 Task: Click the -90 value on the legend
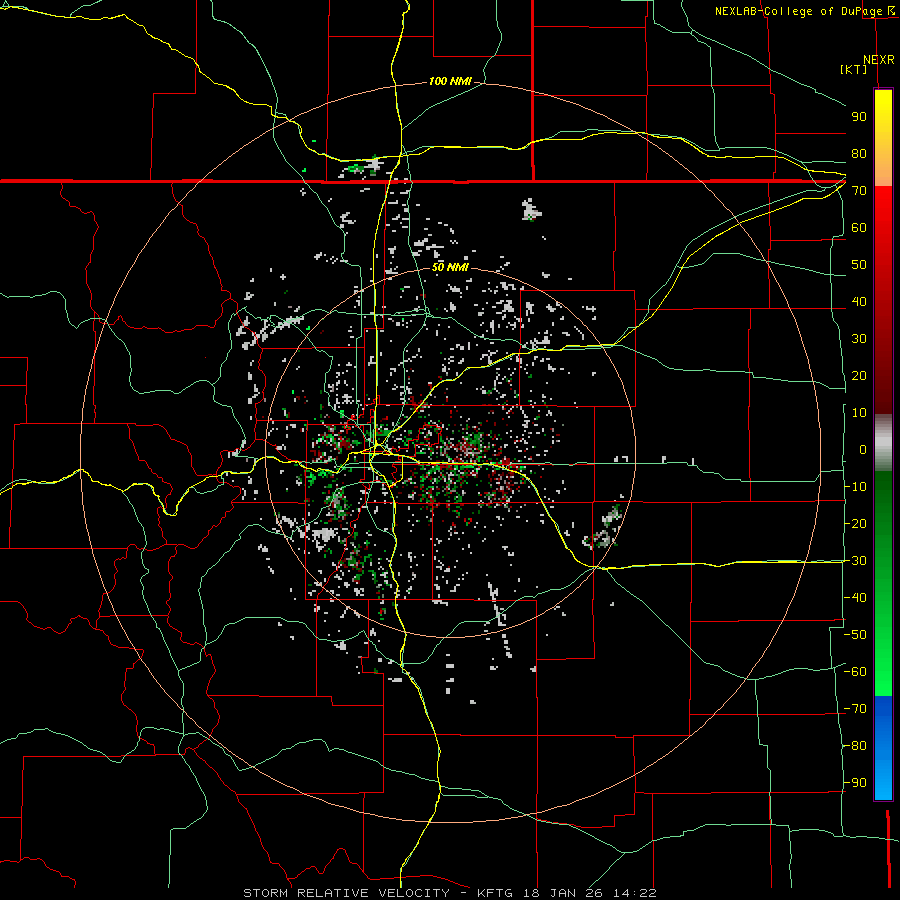click(x=855, y=783)
